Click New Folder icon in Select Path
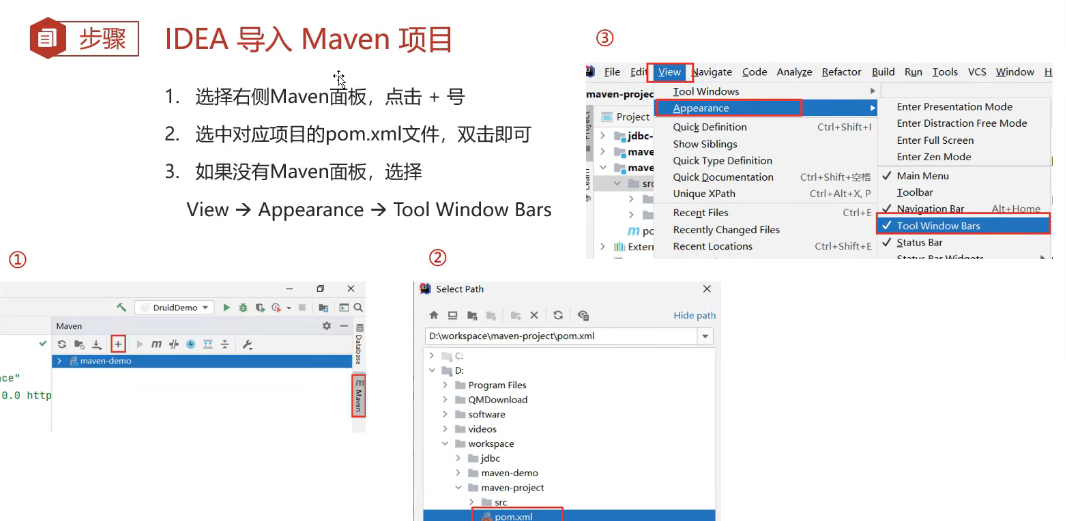Screen dimensions: 1066x521 [x=516, y=316]
